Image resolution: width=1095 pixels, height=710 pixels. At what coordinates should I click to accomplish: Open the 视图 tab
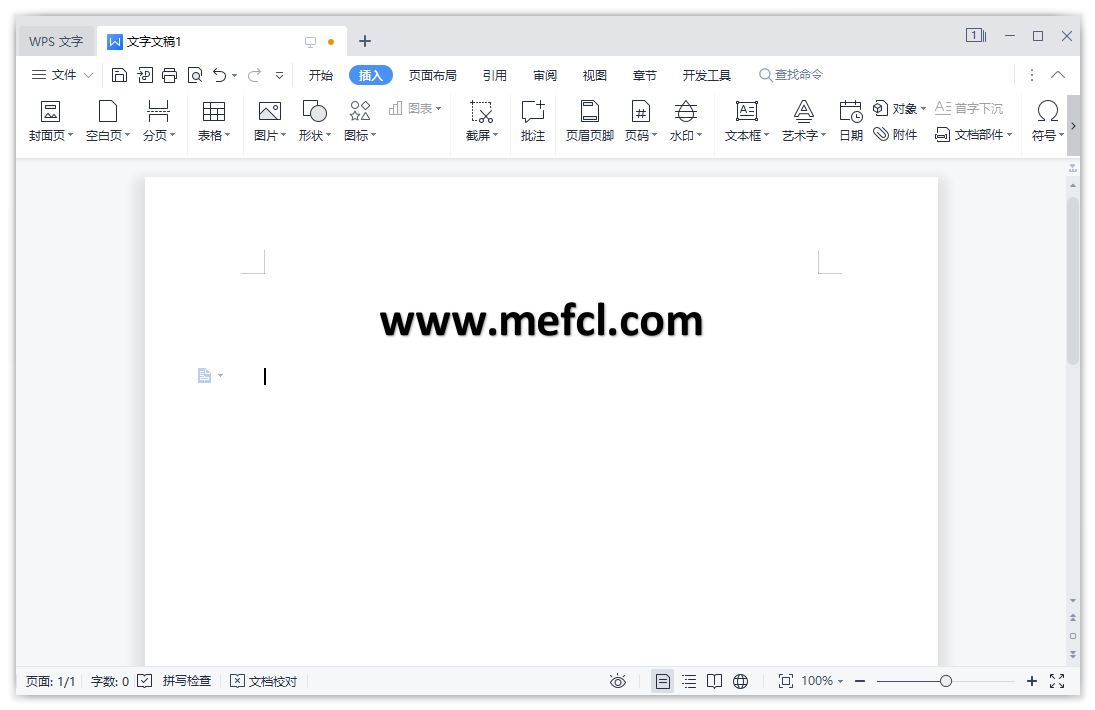tap(595, 75)
